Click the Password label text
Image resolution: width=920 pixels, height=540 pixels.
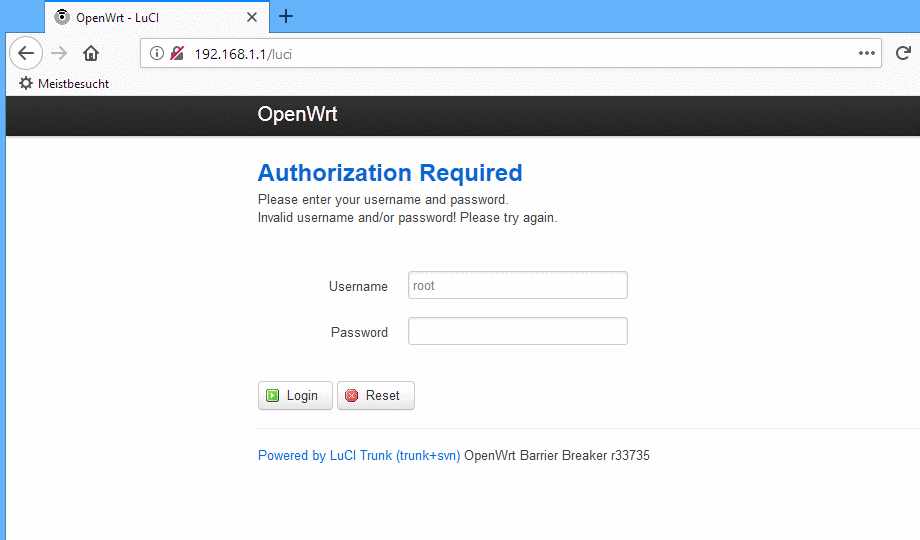tap(359, 332)
